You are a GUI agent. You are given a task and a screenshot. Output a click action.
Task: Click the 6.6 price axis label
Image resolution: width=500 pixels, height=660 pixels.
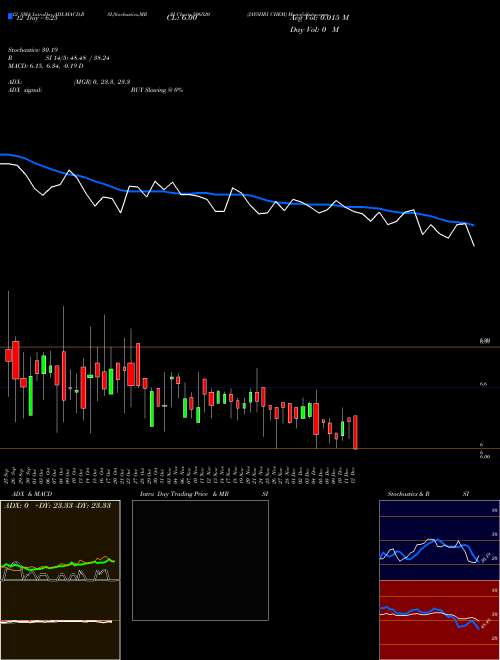click(x=484, y=384)
